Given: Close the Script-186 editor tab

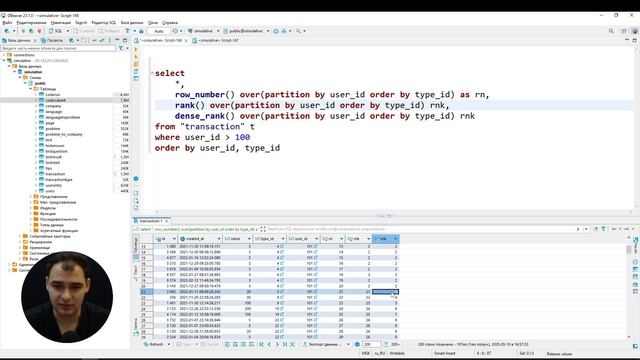Looking at the screenshot, I should (186, 41).
